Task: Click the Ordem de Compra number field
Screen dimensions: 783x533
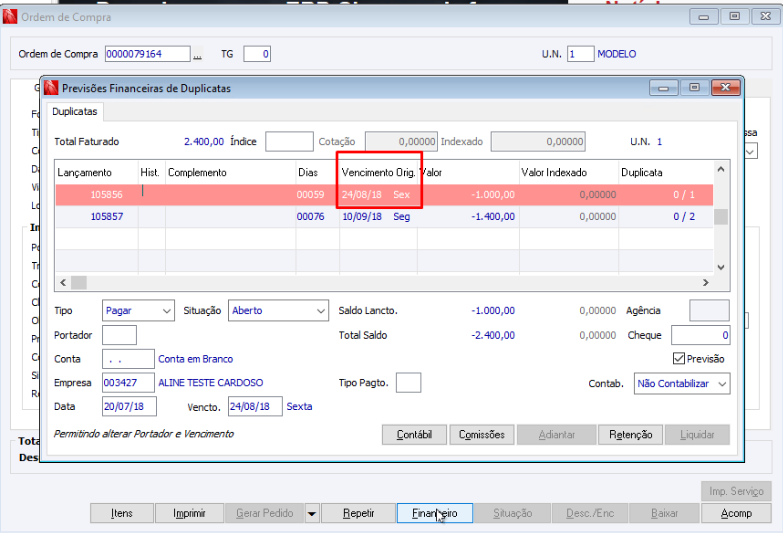Action: pos(148,54)
